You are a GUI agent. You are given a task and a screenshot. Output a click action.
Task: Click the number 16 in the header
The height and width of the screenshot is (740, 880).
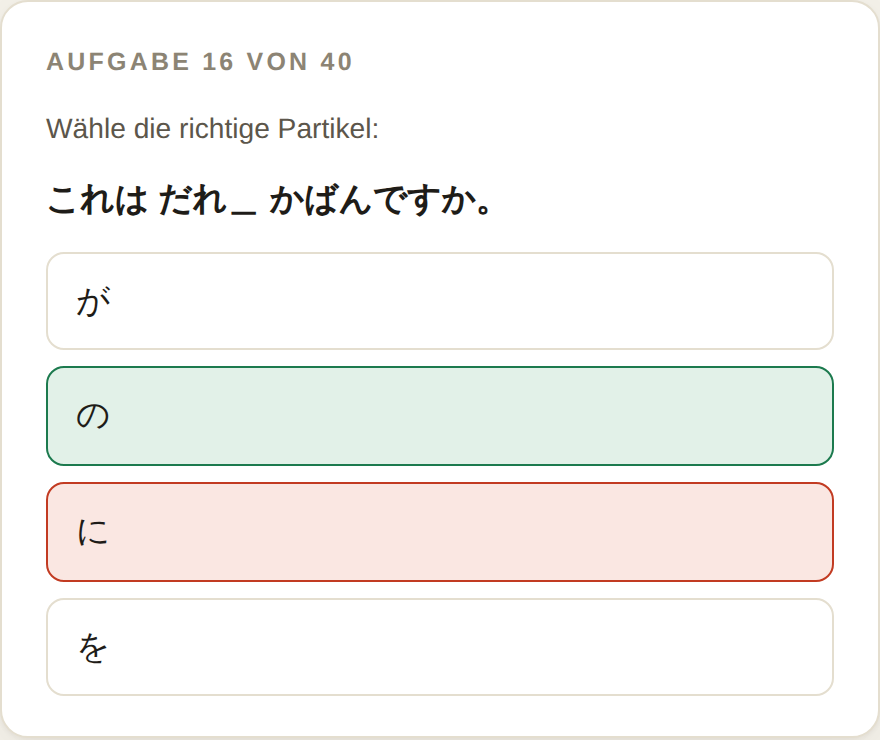(218, 62)
